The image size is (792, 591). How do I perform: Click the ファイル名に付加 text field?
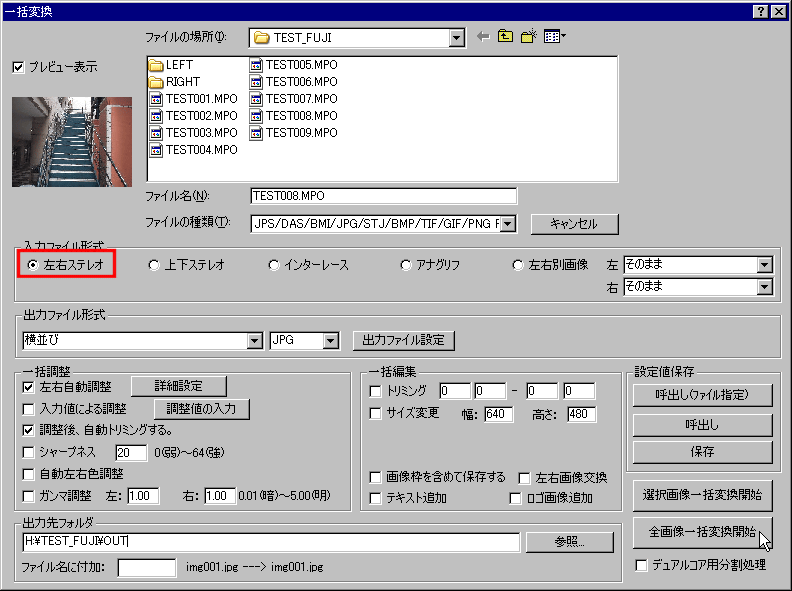[x=147, y=567]
